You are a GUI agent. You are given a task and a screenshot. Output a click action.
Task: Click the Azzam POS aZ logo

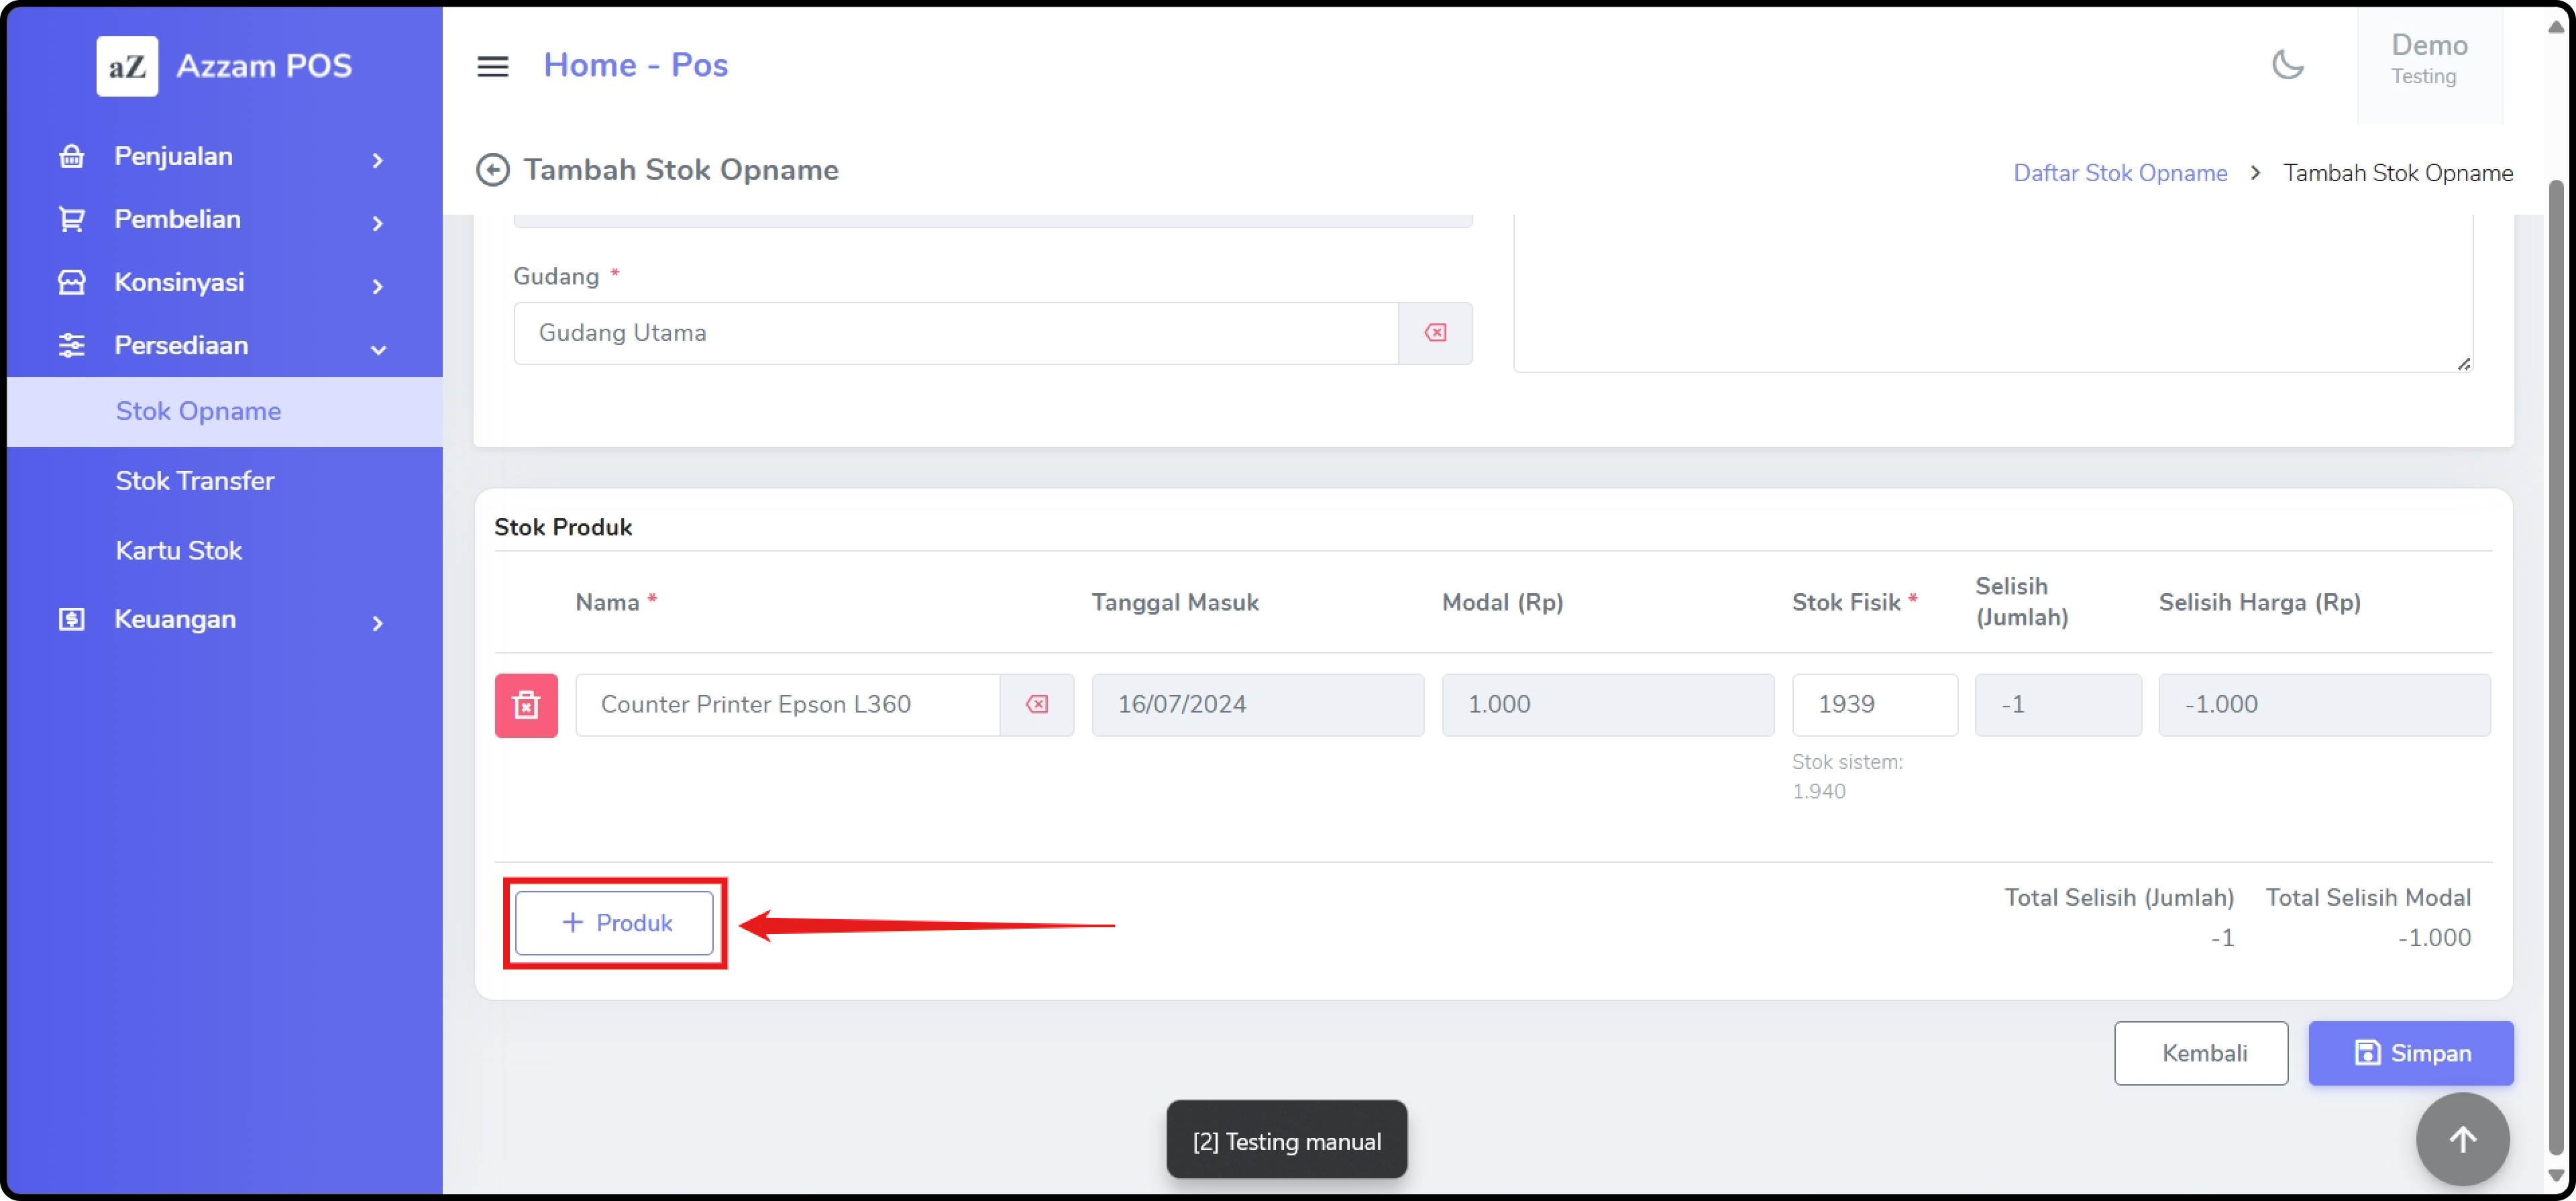[x=127, y=66]
